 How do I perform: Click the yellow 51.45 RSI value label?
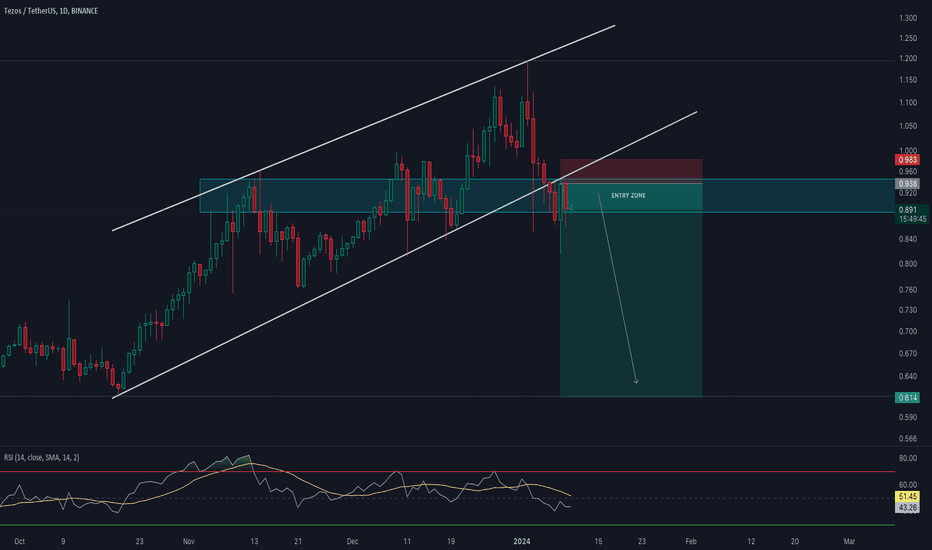pyautogui.click(x=907, y=496)
